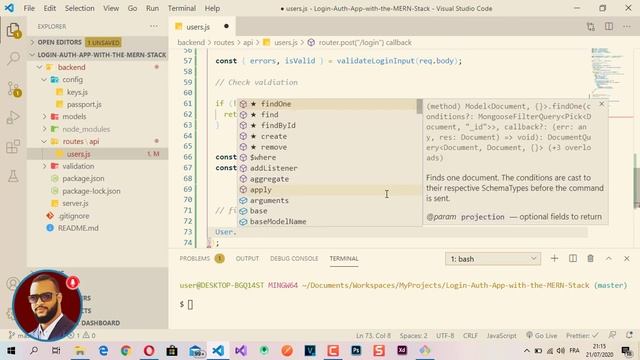The height and width of the screenshot is (360, 640).
Task: Maximize the panel size chevron
Action: point(609,258)
